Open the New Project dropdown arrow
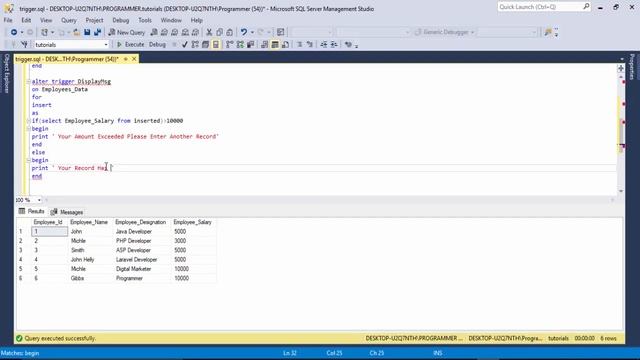Image resolution: width=640 pixels, height=360 pixels. pyautogui.click(x=52, y=32)
